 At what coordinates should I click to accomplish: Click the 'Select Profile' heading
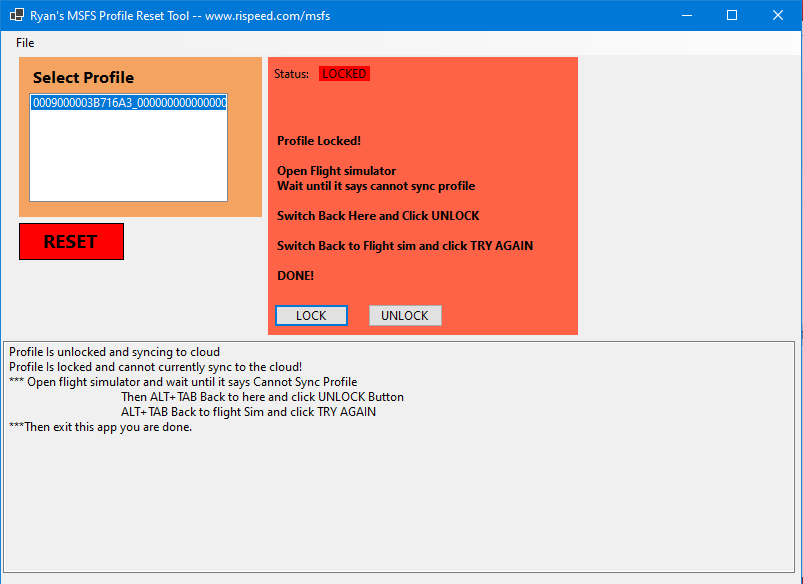click(83, 77)
